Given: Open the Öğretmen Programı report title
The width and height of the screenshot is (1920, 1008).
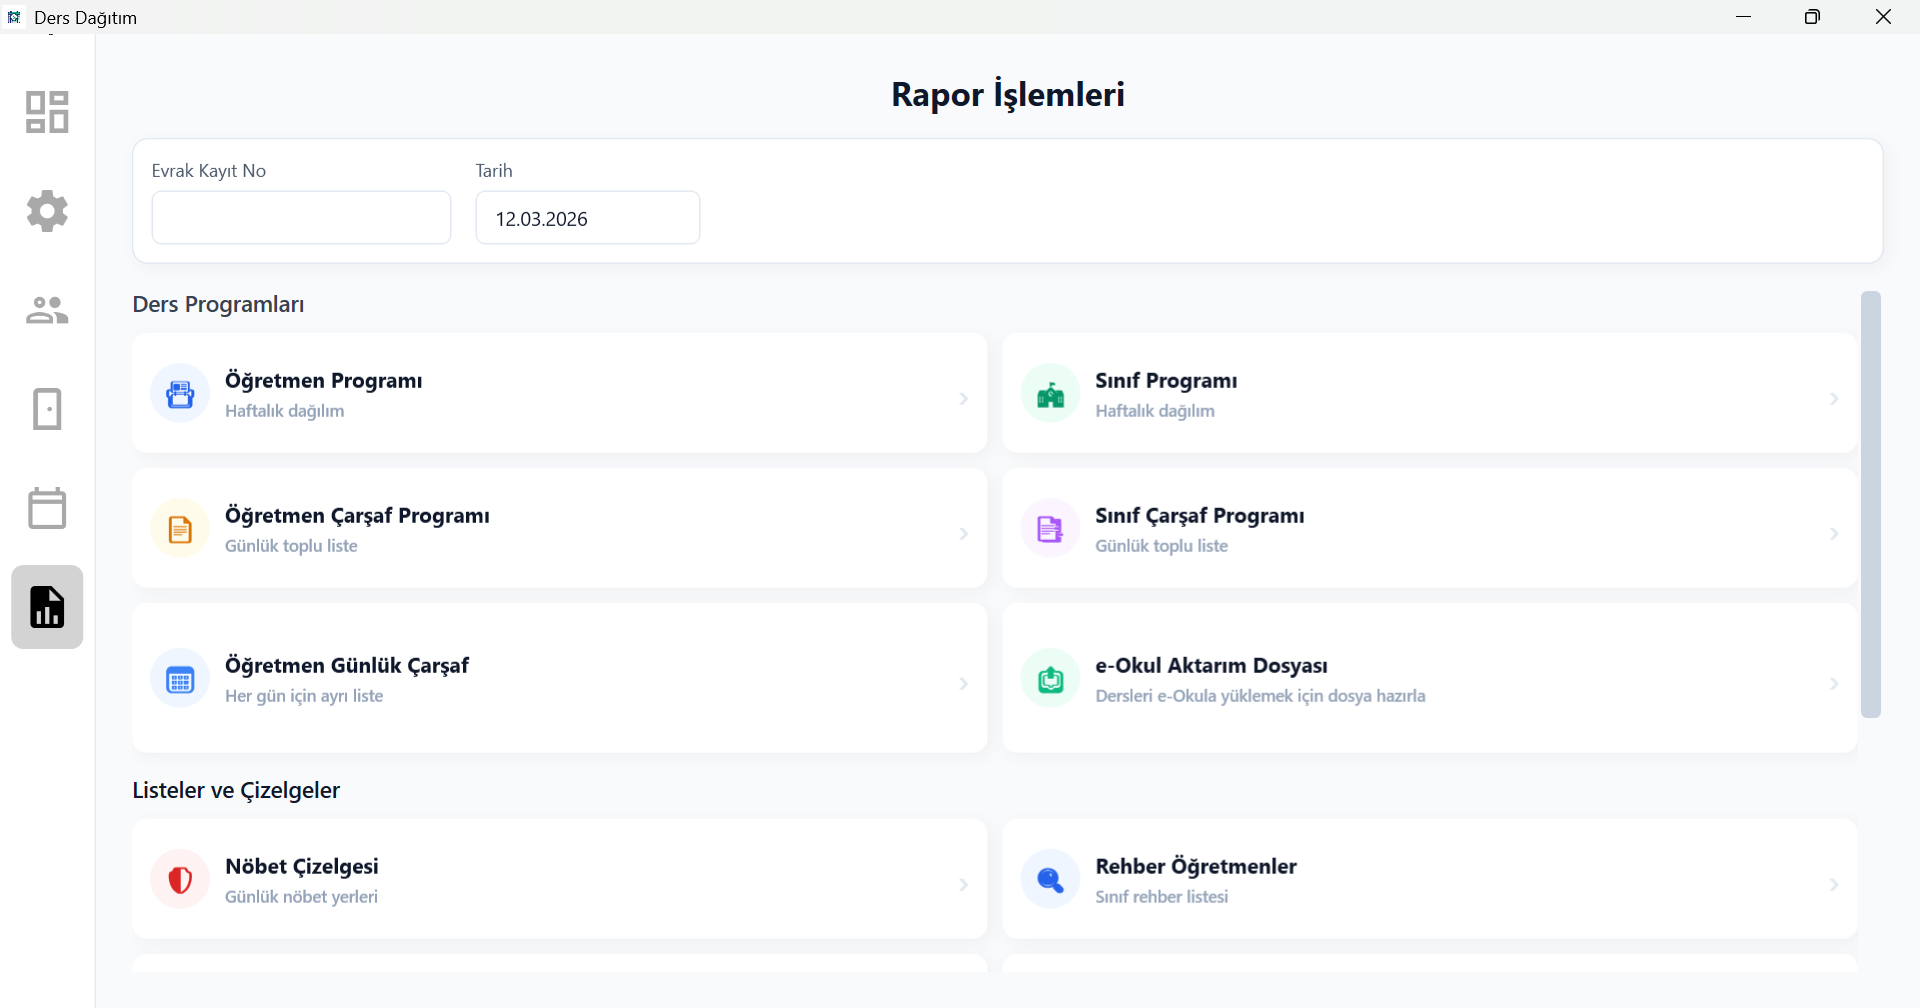Looking at the screenshot, I should (323, 381).
